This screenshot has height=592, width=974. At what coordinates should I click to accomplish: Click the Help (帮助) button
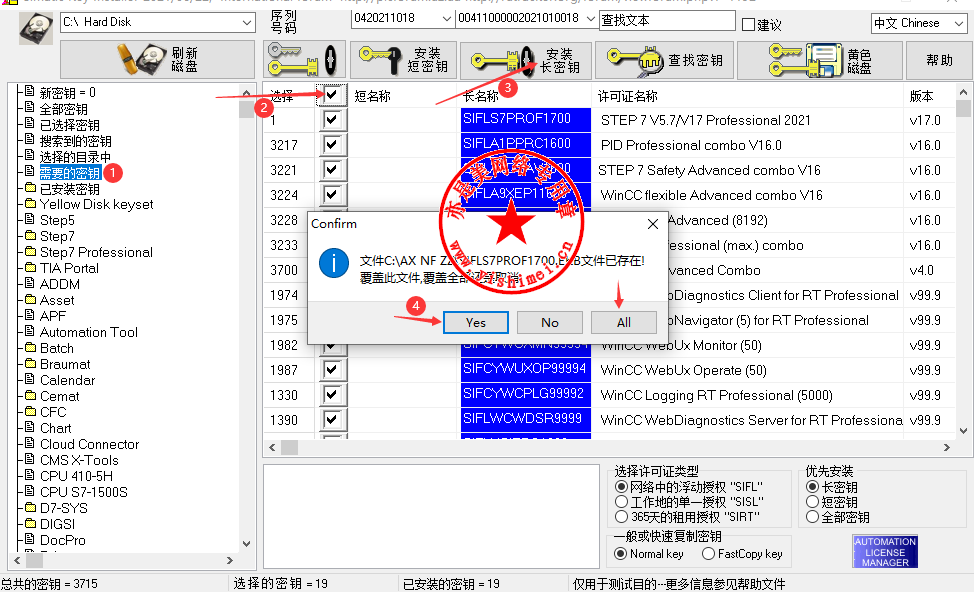pos(939,60)
